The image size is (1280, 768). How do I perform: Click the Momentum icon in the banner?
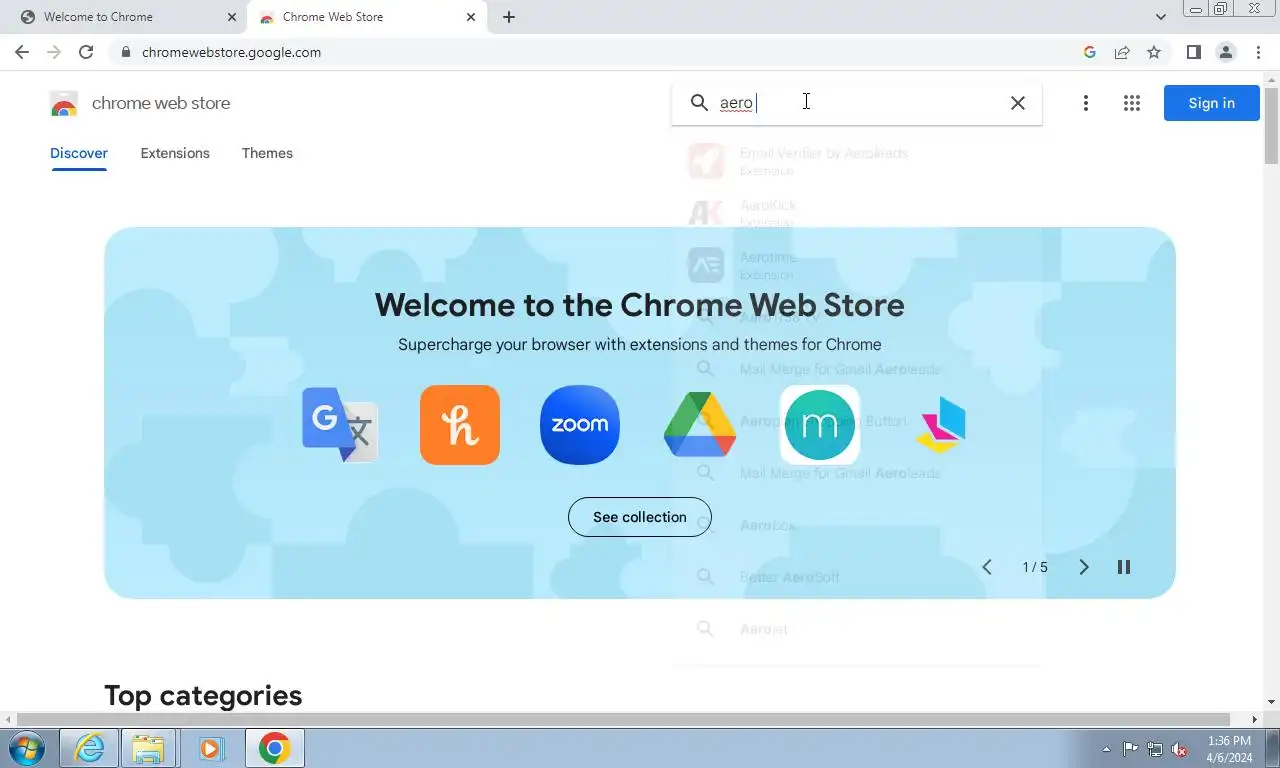click(x=820, y=425)
